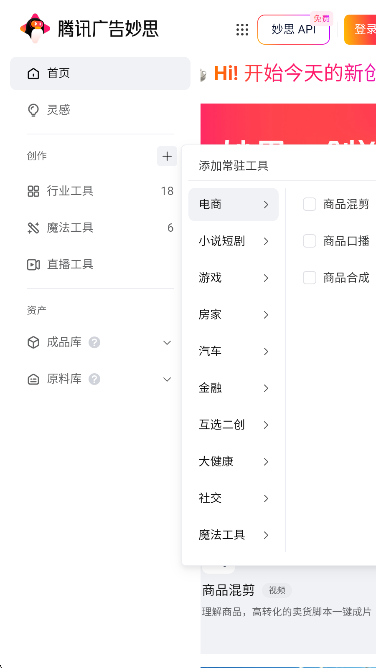The height and width of the screenshot is (668, 376).
Task: Go to 首页 in the sidebar
Action: (100, 74)
